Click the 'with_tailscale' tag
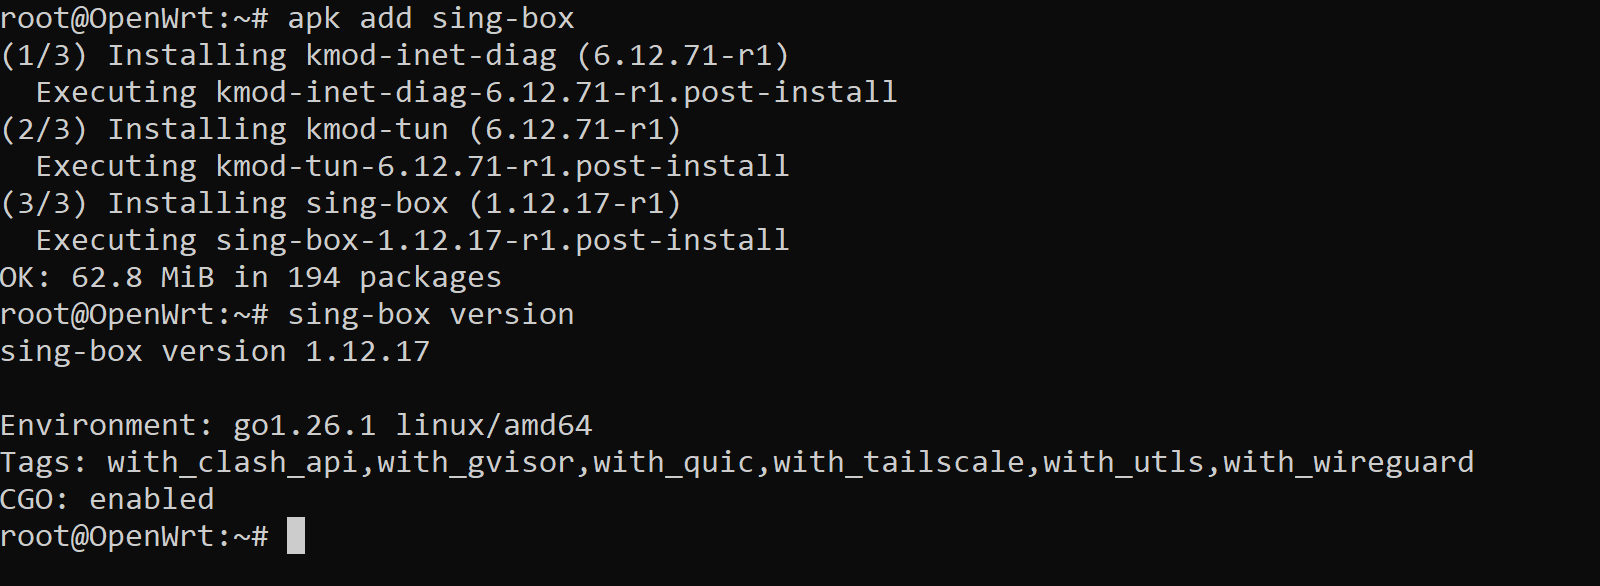This screenshot has width=1600, height=586. pos(899,462)
